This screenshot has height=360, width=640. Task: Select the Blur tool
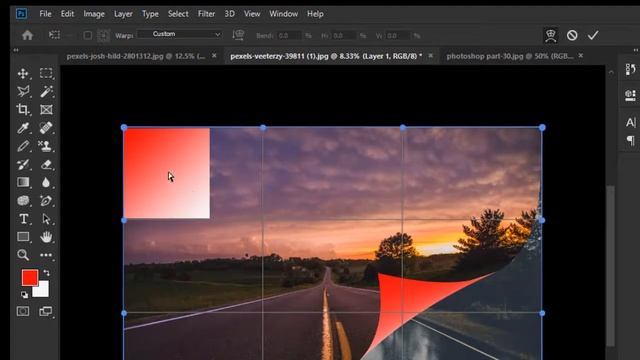point(46,182)
